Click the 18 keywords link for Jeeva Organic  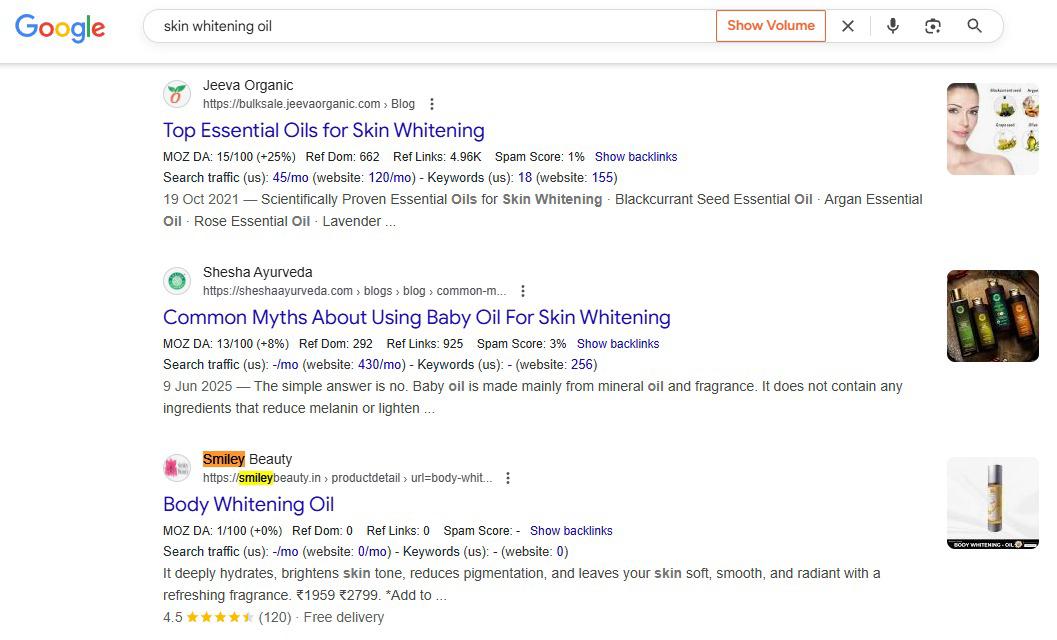click(524, 177)
